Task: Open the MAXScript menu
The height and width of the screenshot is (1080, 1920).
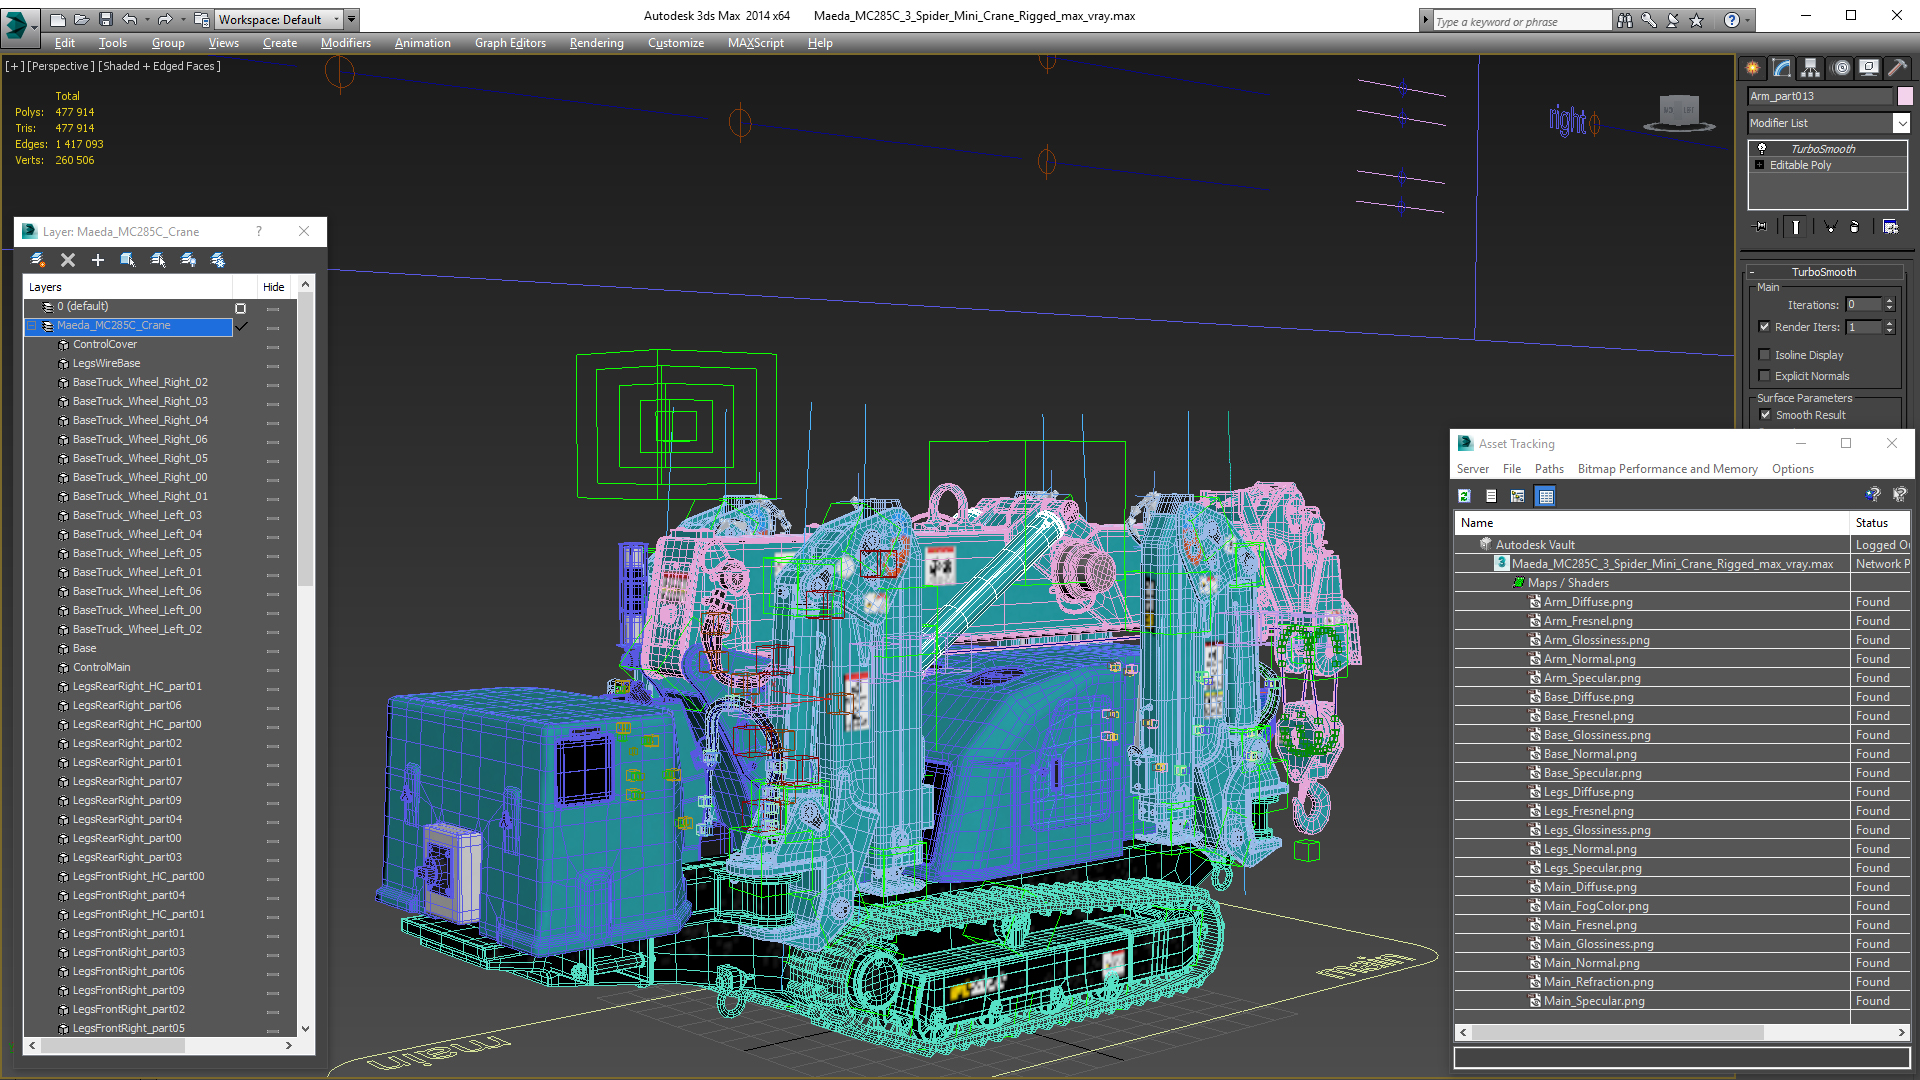Action: tap(755, 43)
